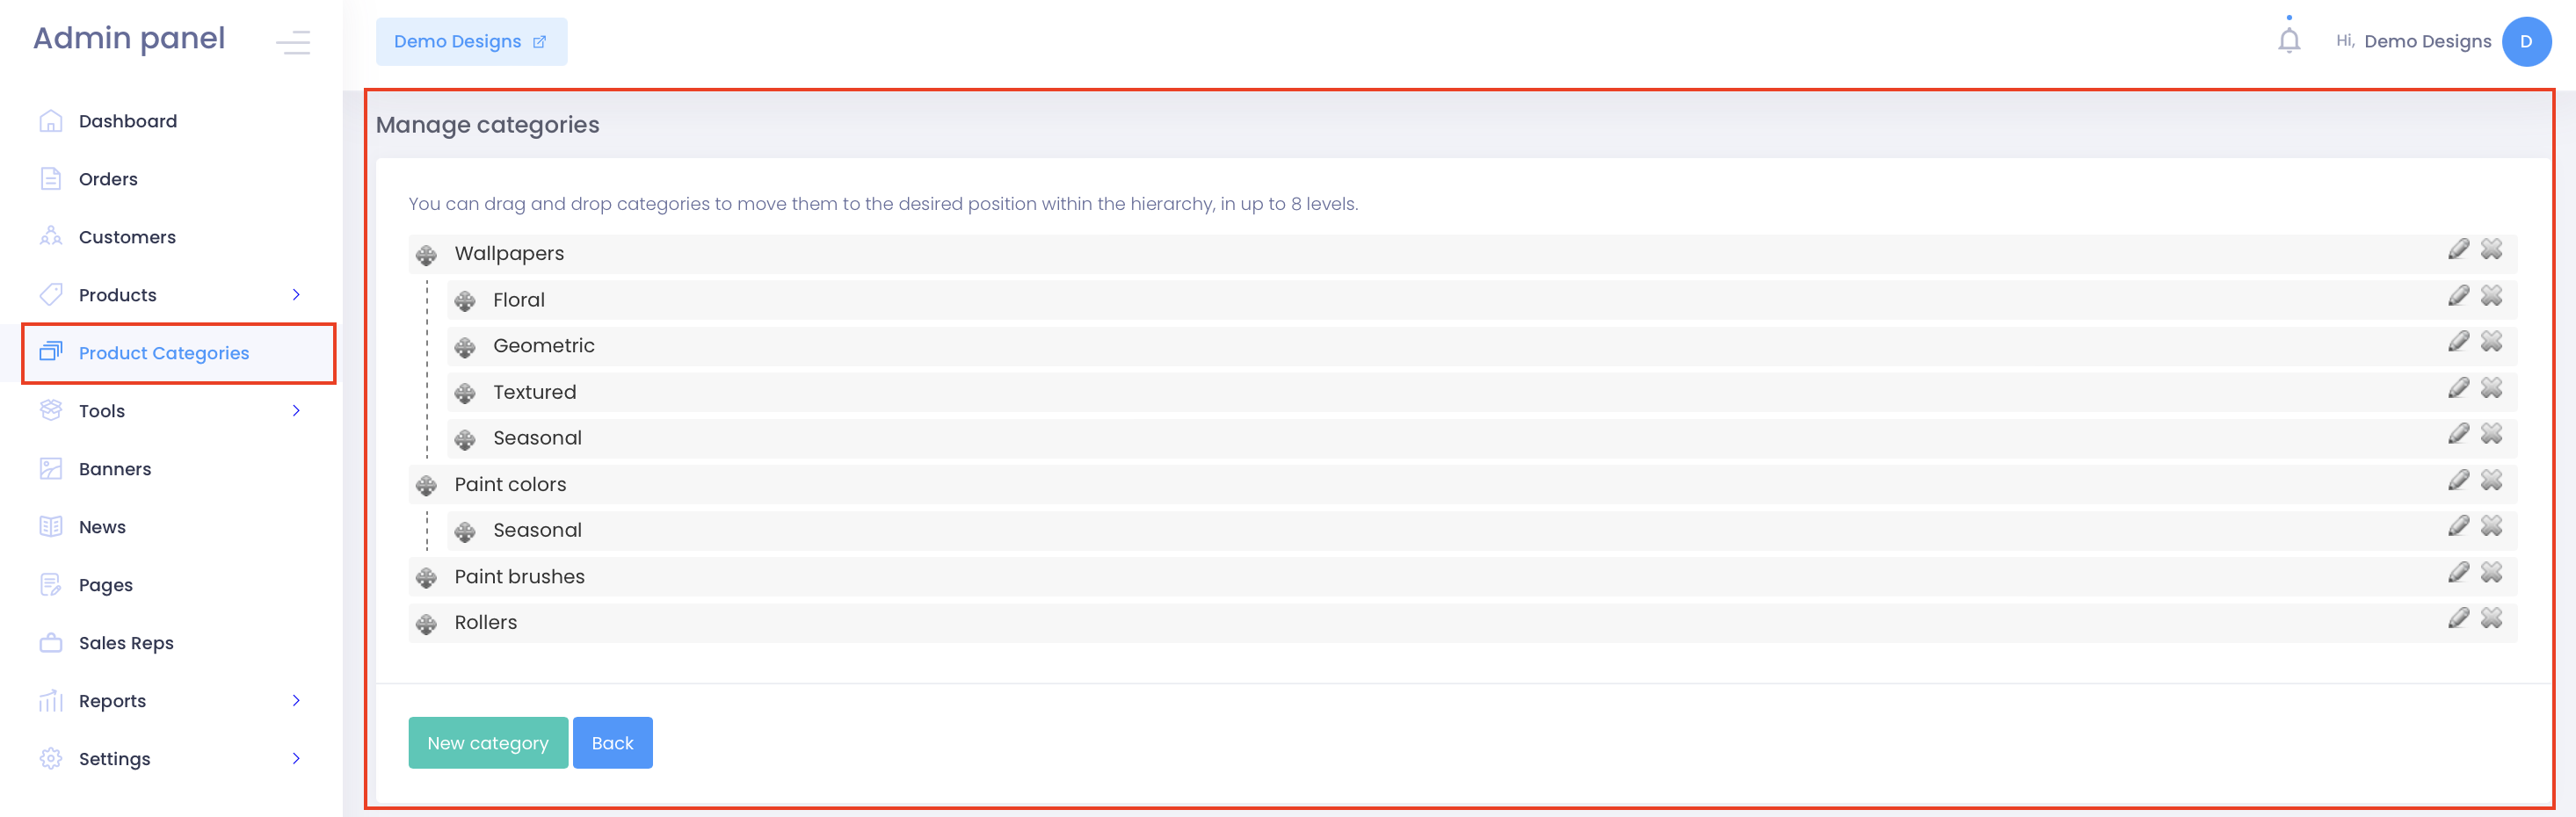Select the Textured category name
Viewport: 2576px width, 817px height.
[x=534, y=392]
